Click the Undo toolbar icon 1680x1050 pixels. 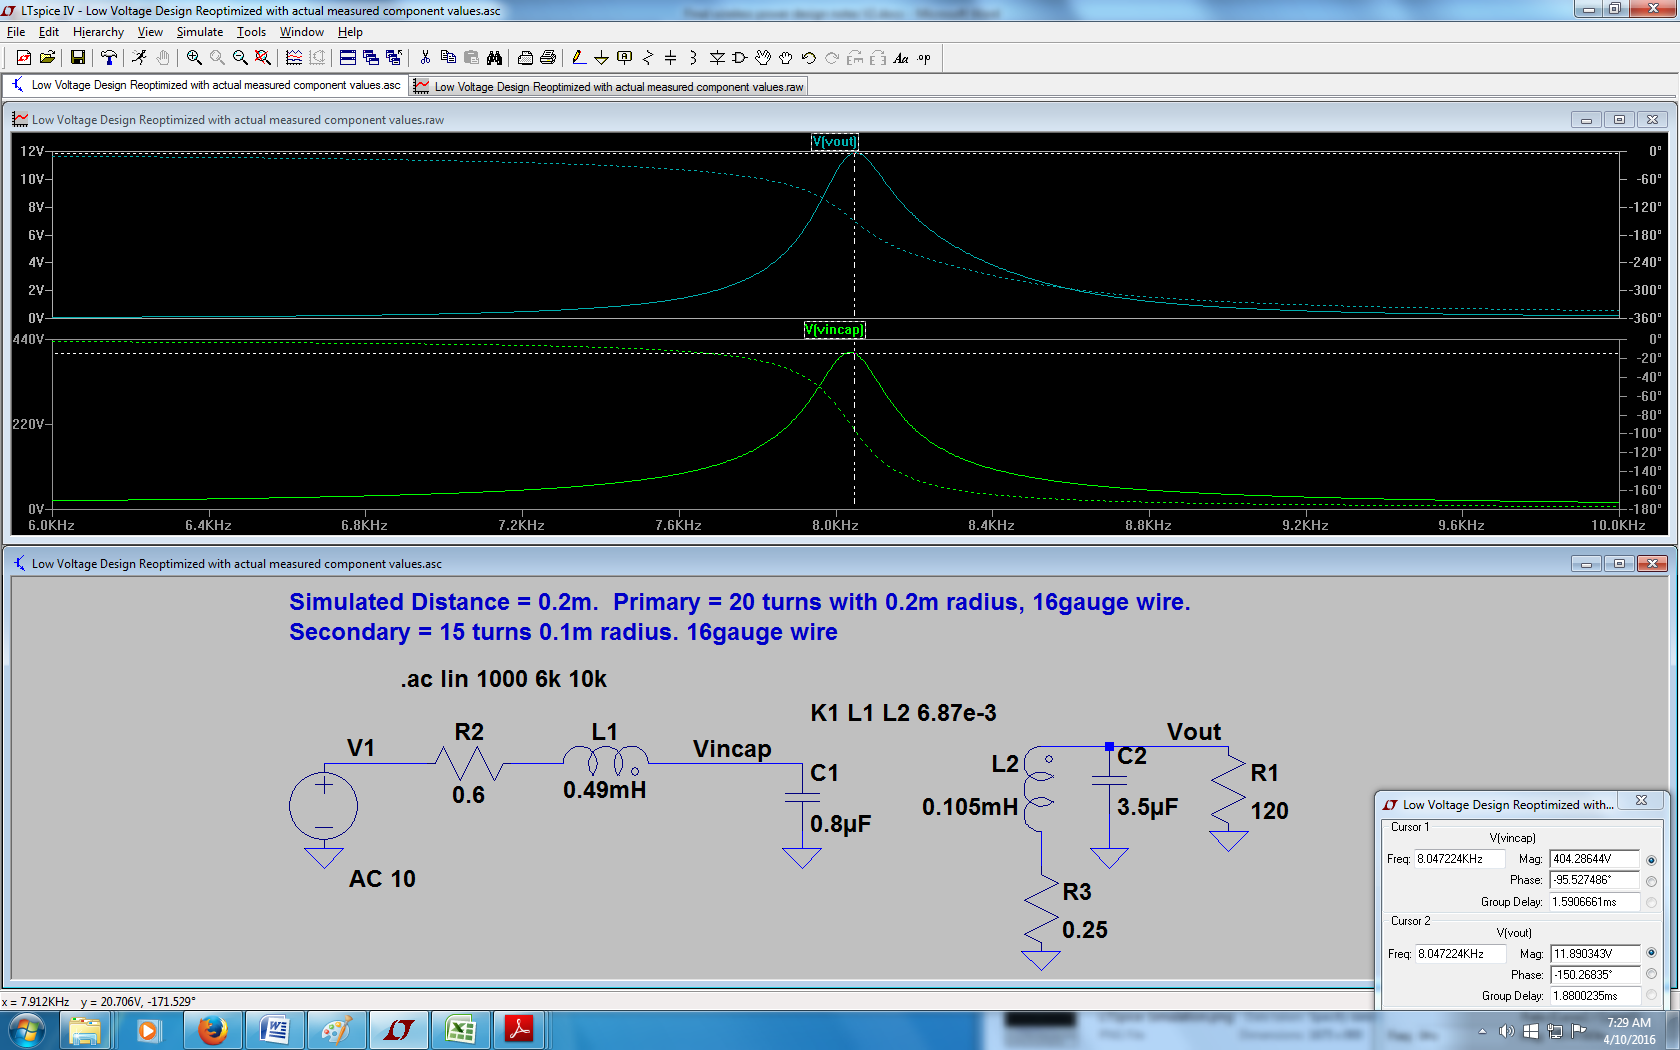(x=808, y=57)
